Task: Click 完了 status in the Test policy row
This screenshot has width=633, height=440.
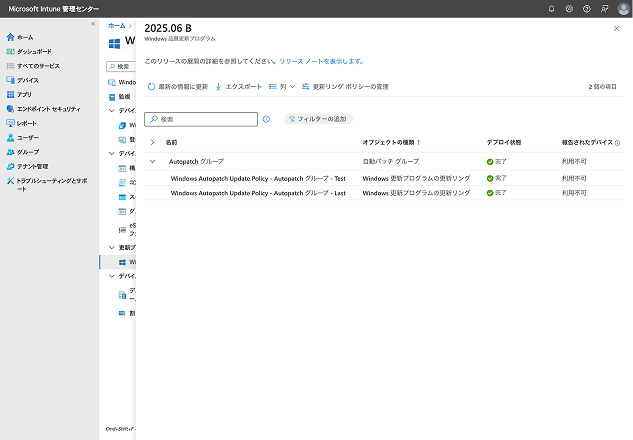Action: coord(497,178)
